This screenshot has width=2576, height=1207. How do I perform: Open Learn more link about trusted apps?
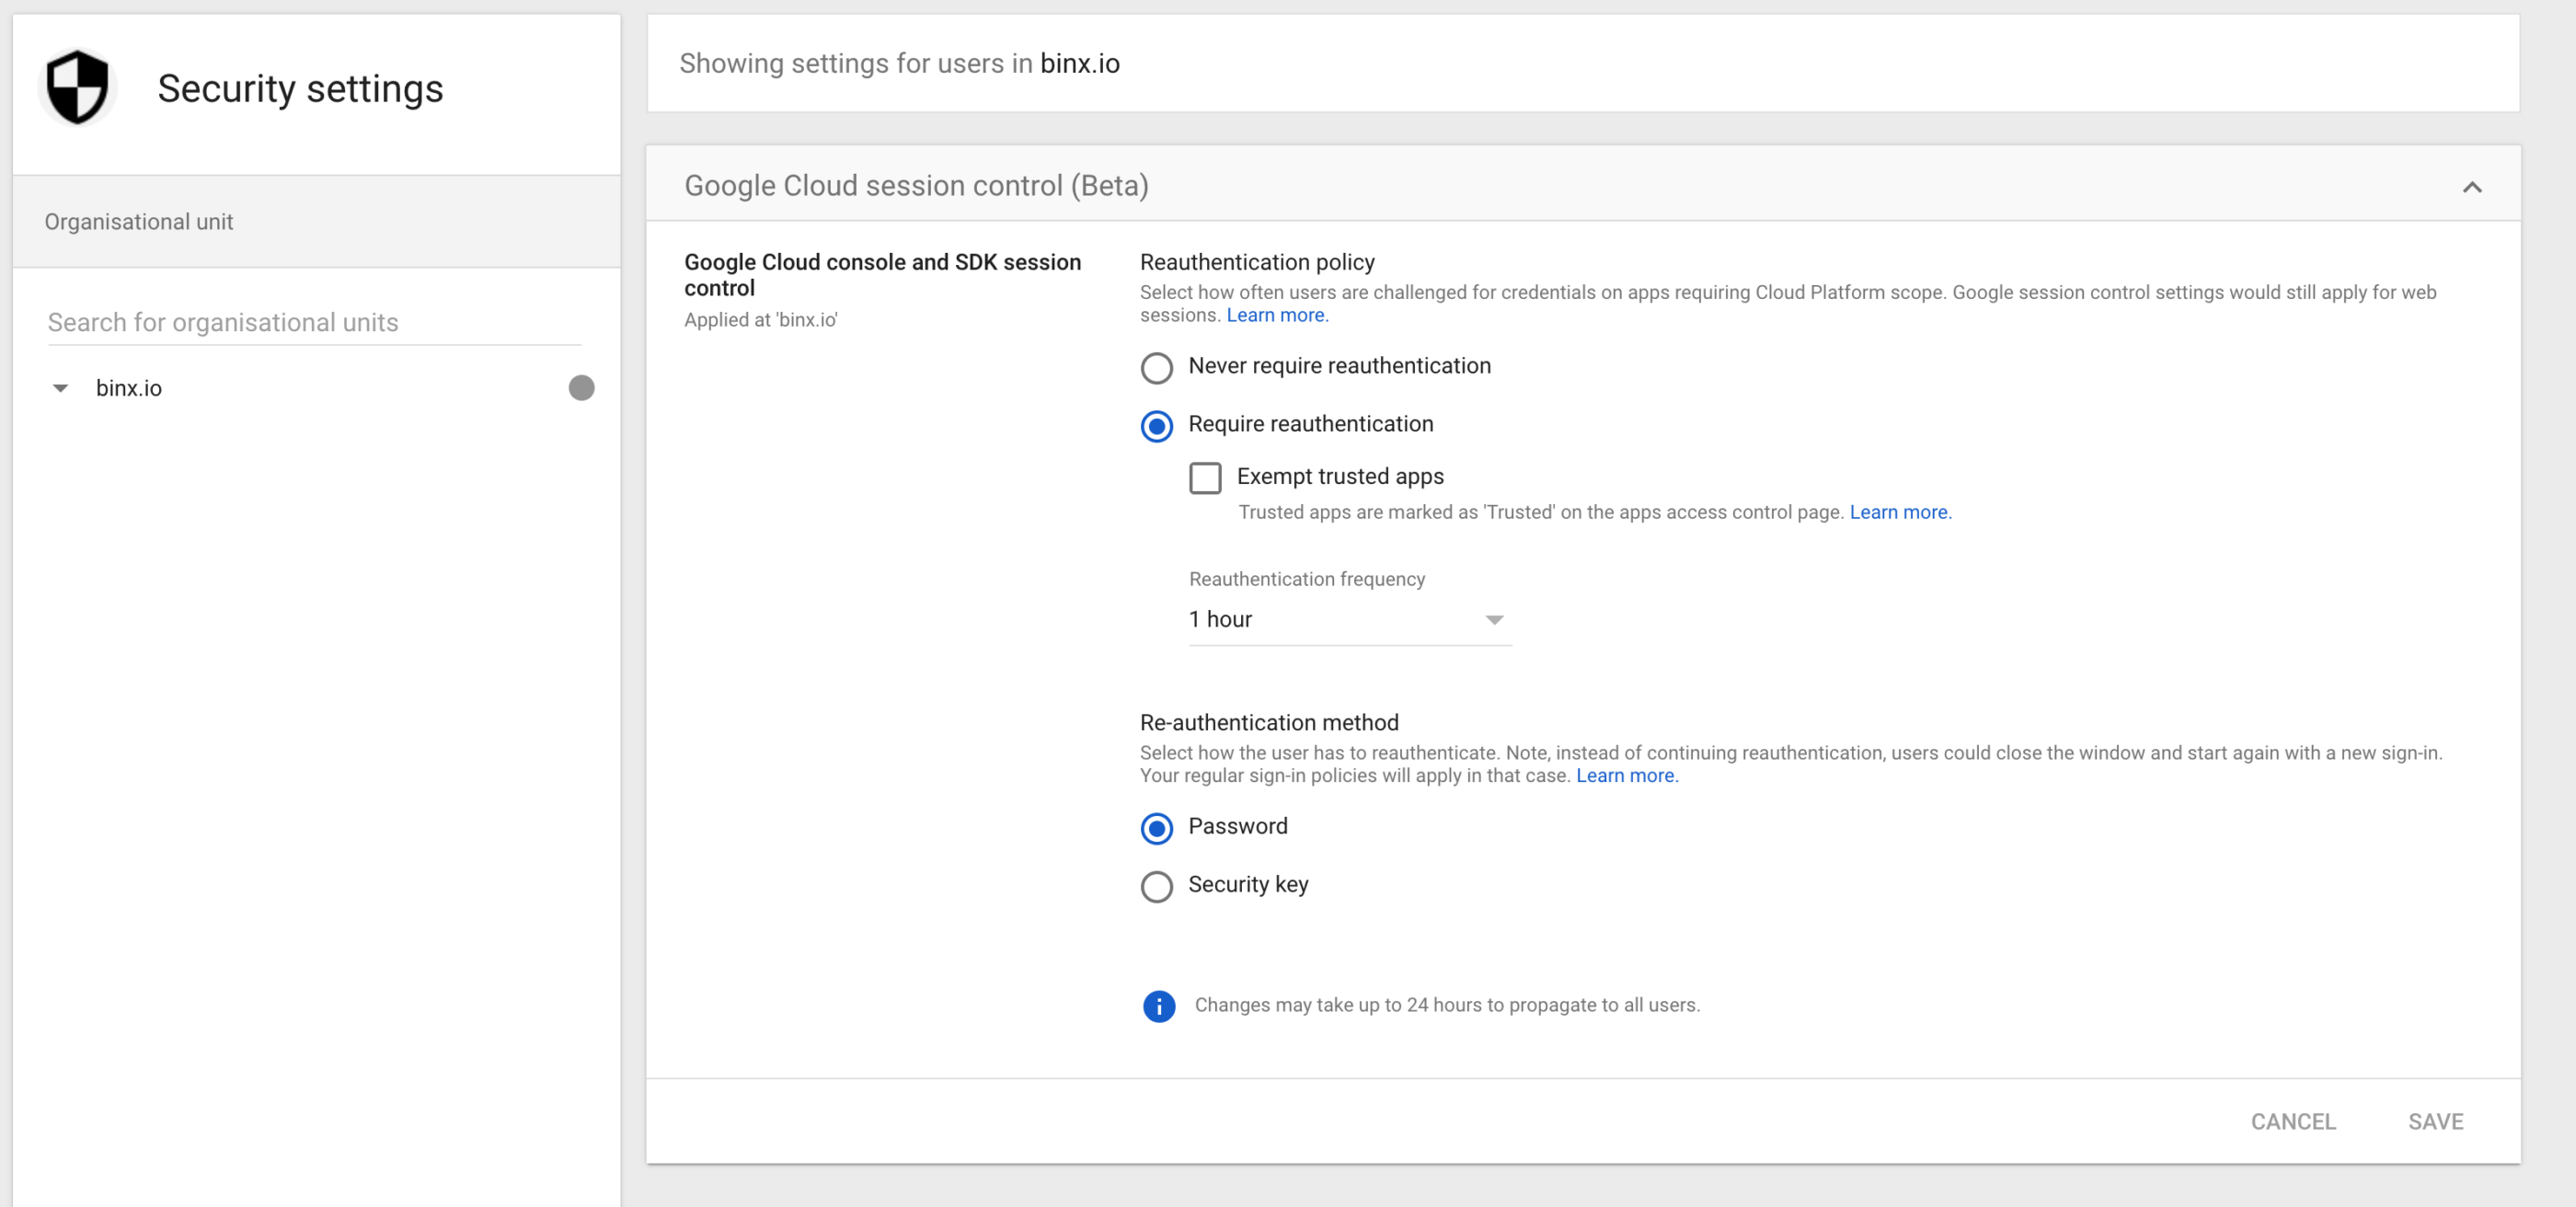(1900, 512)
